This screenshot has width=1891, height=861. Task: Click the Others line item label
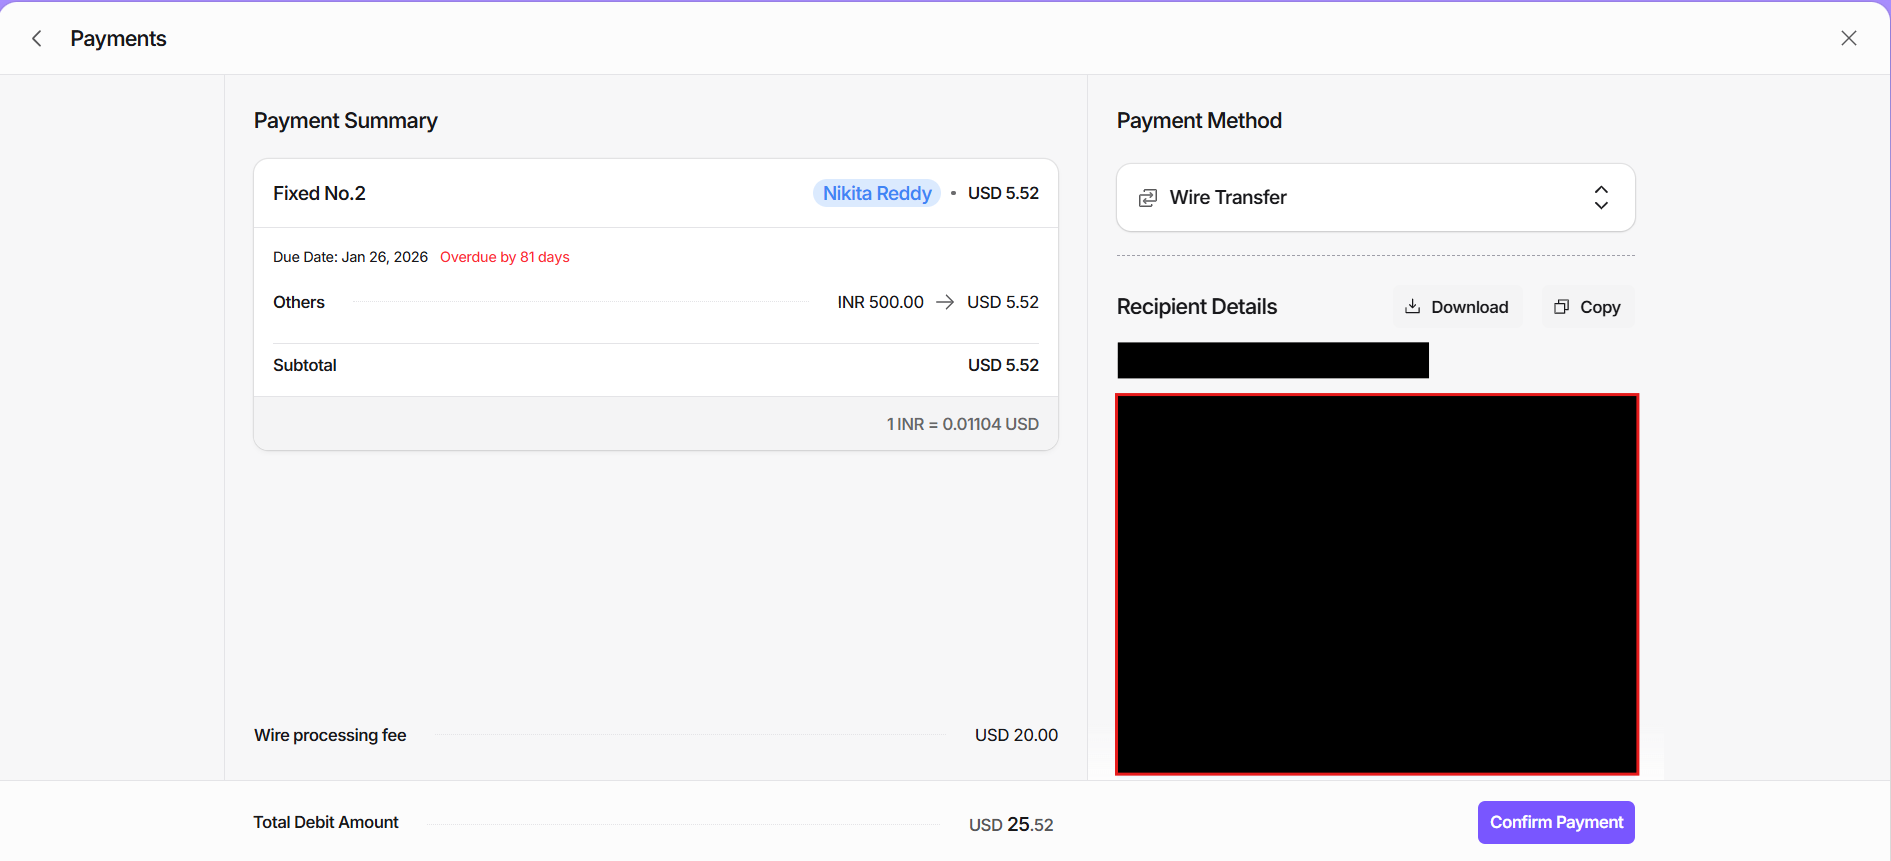[299, 302]
